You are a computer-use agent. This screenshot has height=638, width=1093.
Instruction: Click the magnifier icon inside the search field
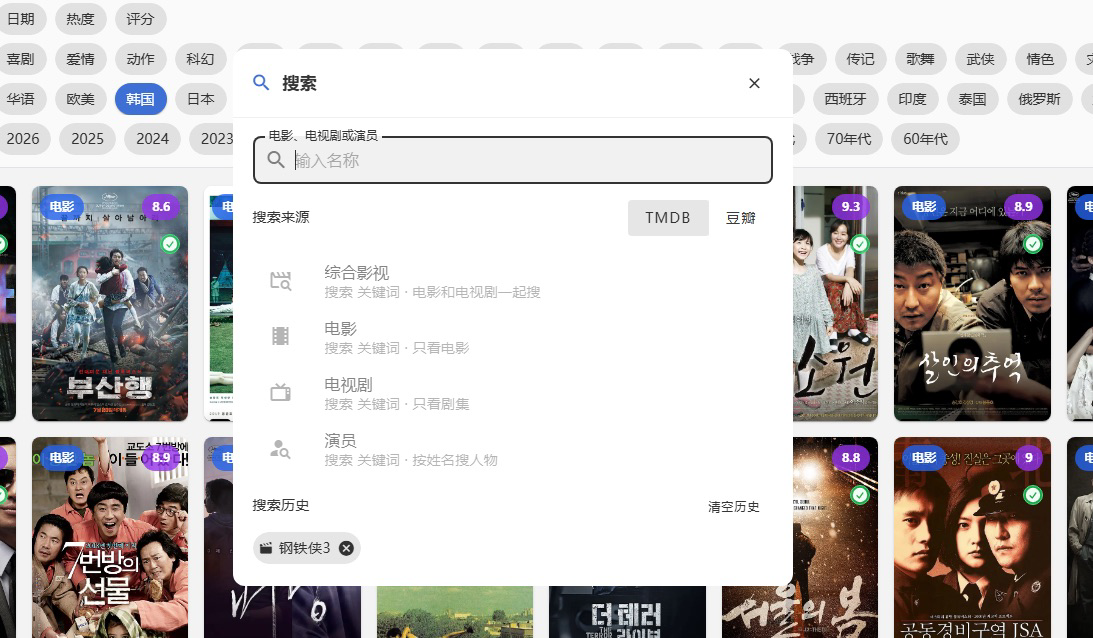276,160
